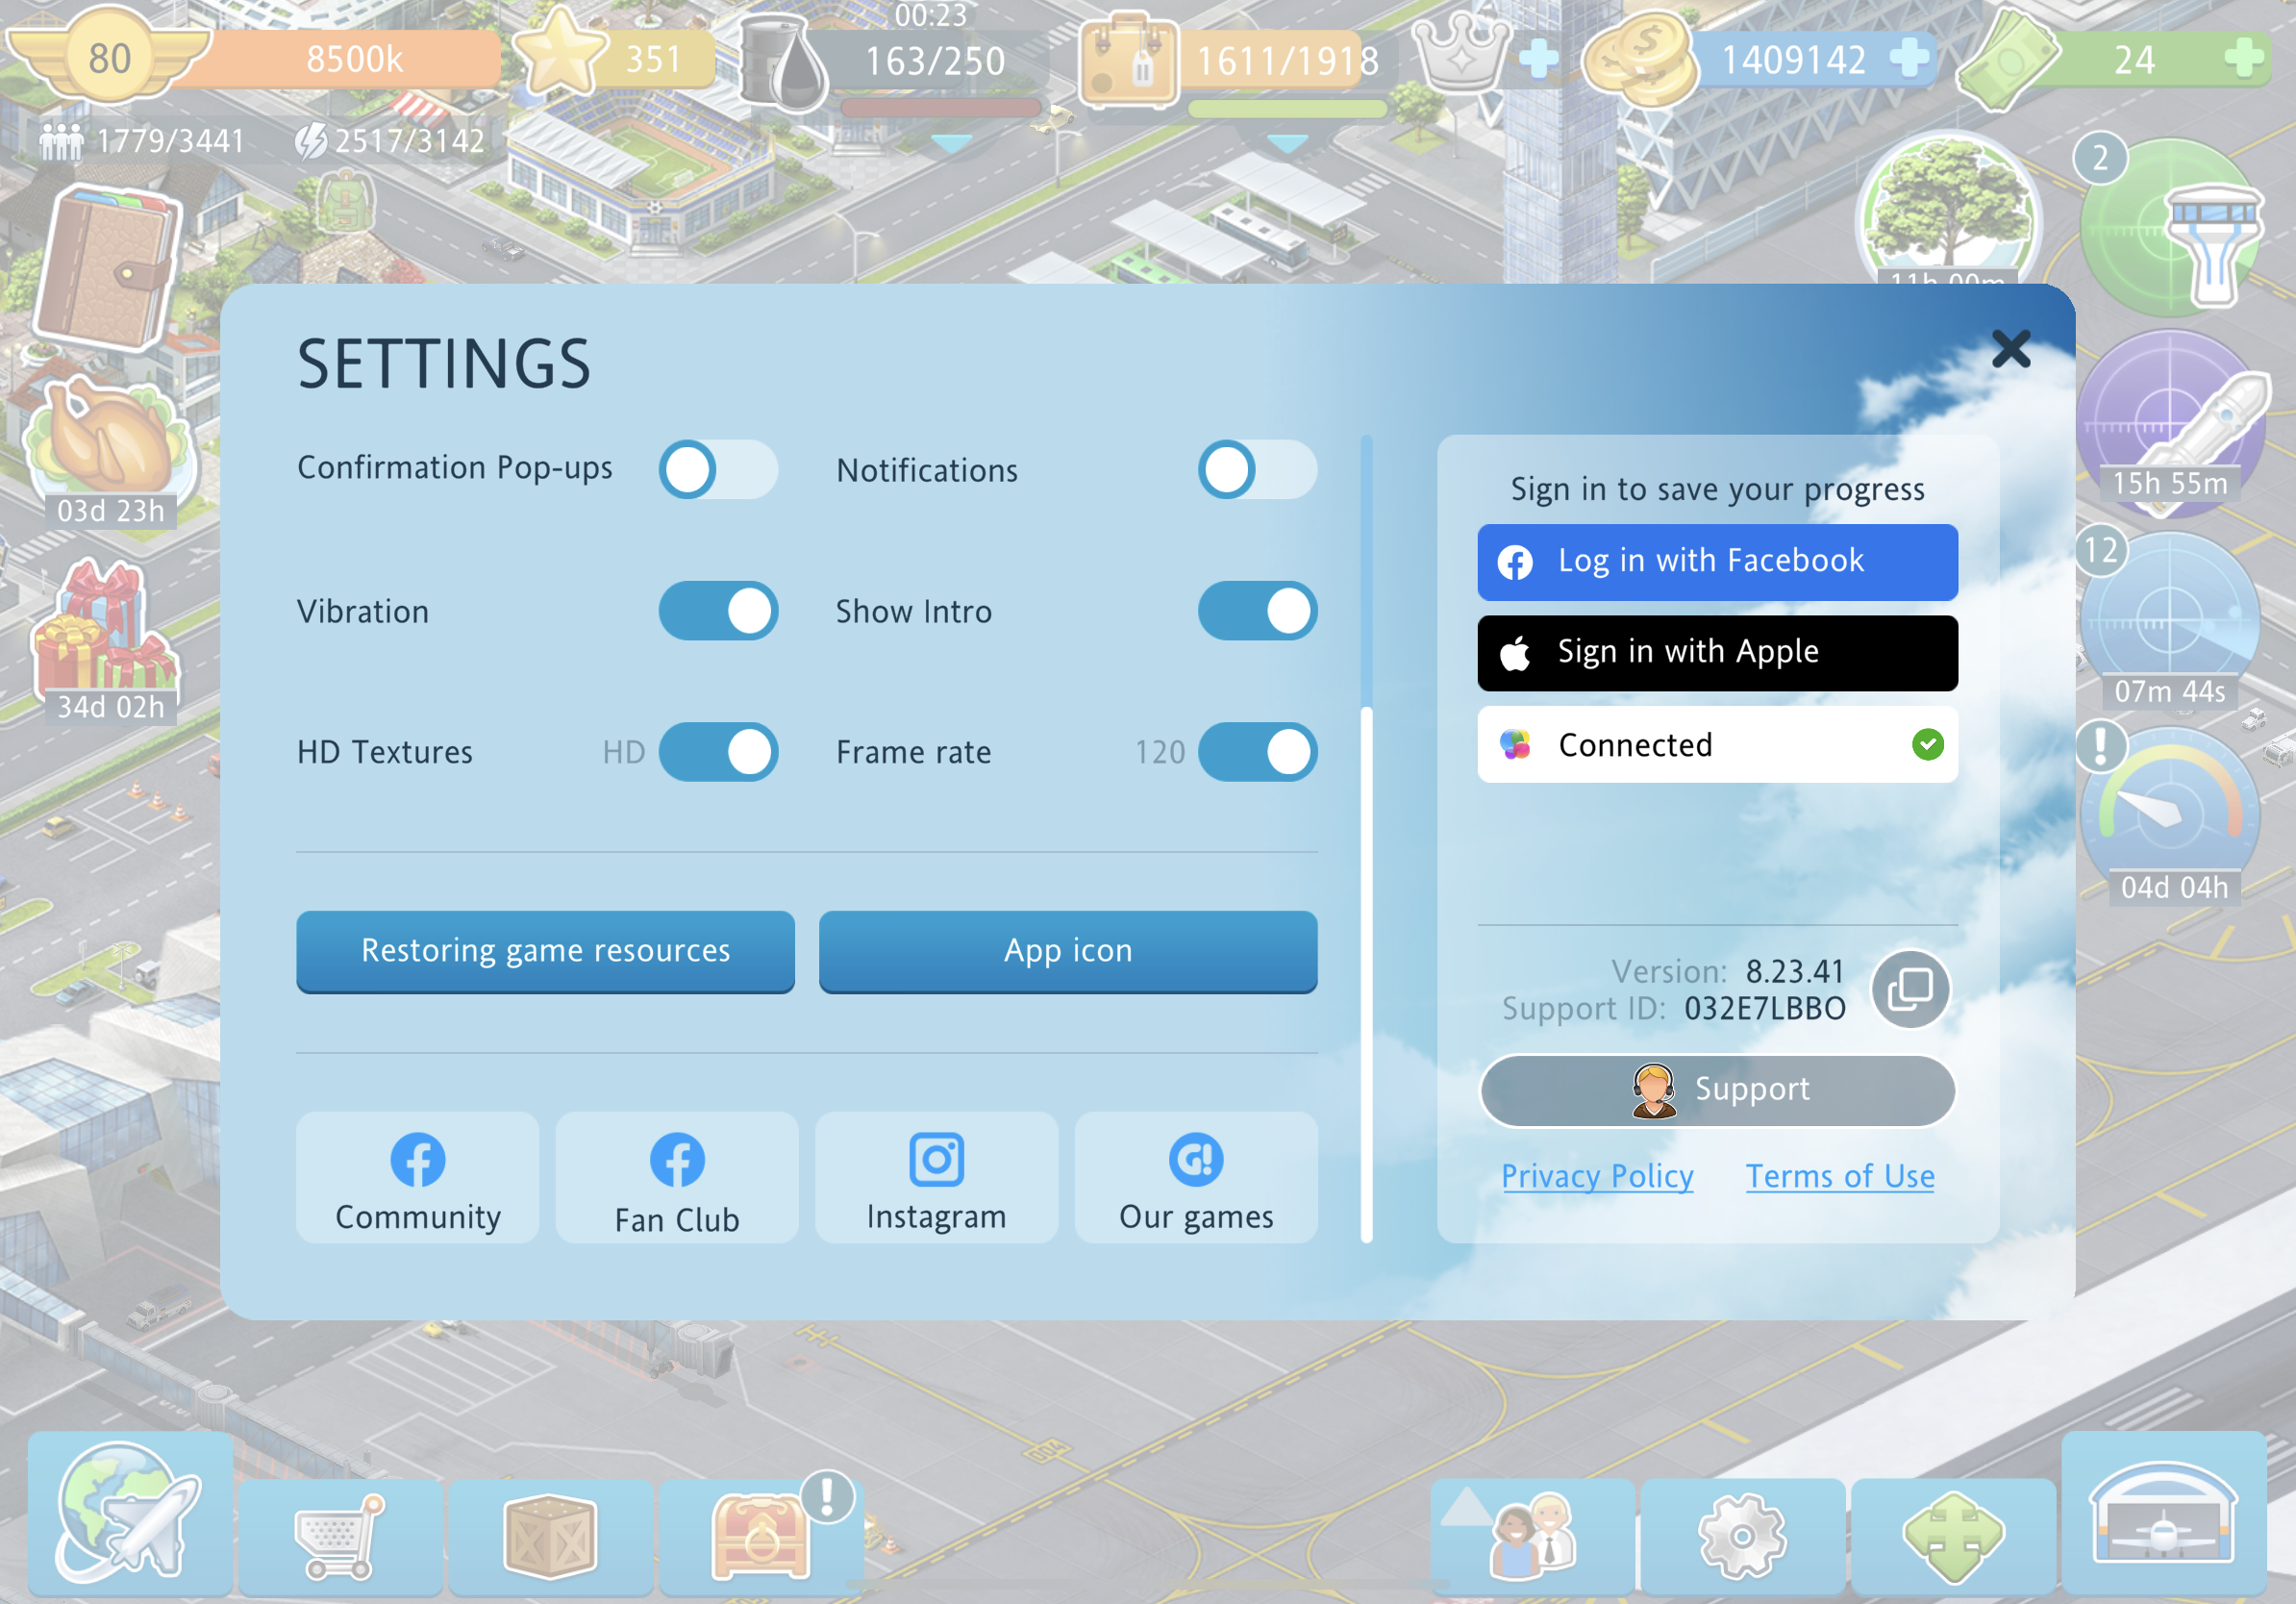Copy the Support ID with copy icon
Viewport: 2296px width, 1604px height.
tap(1910, 989)
